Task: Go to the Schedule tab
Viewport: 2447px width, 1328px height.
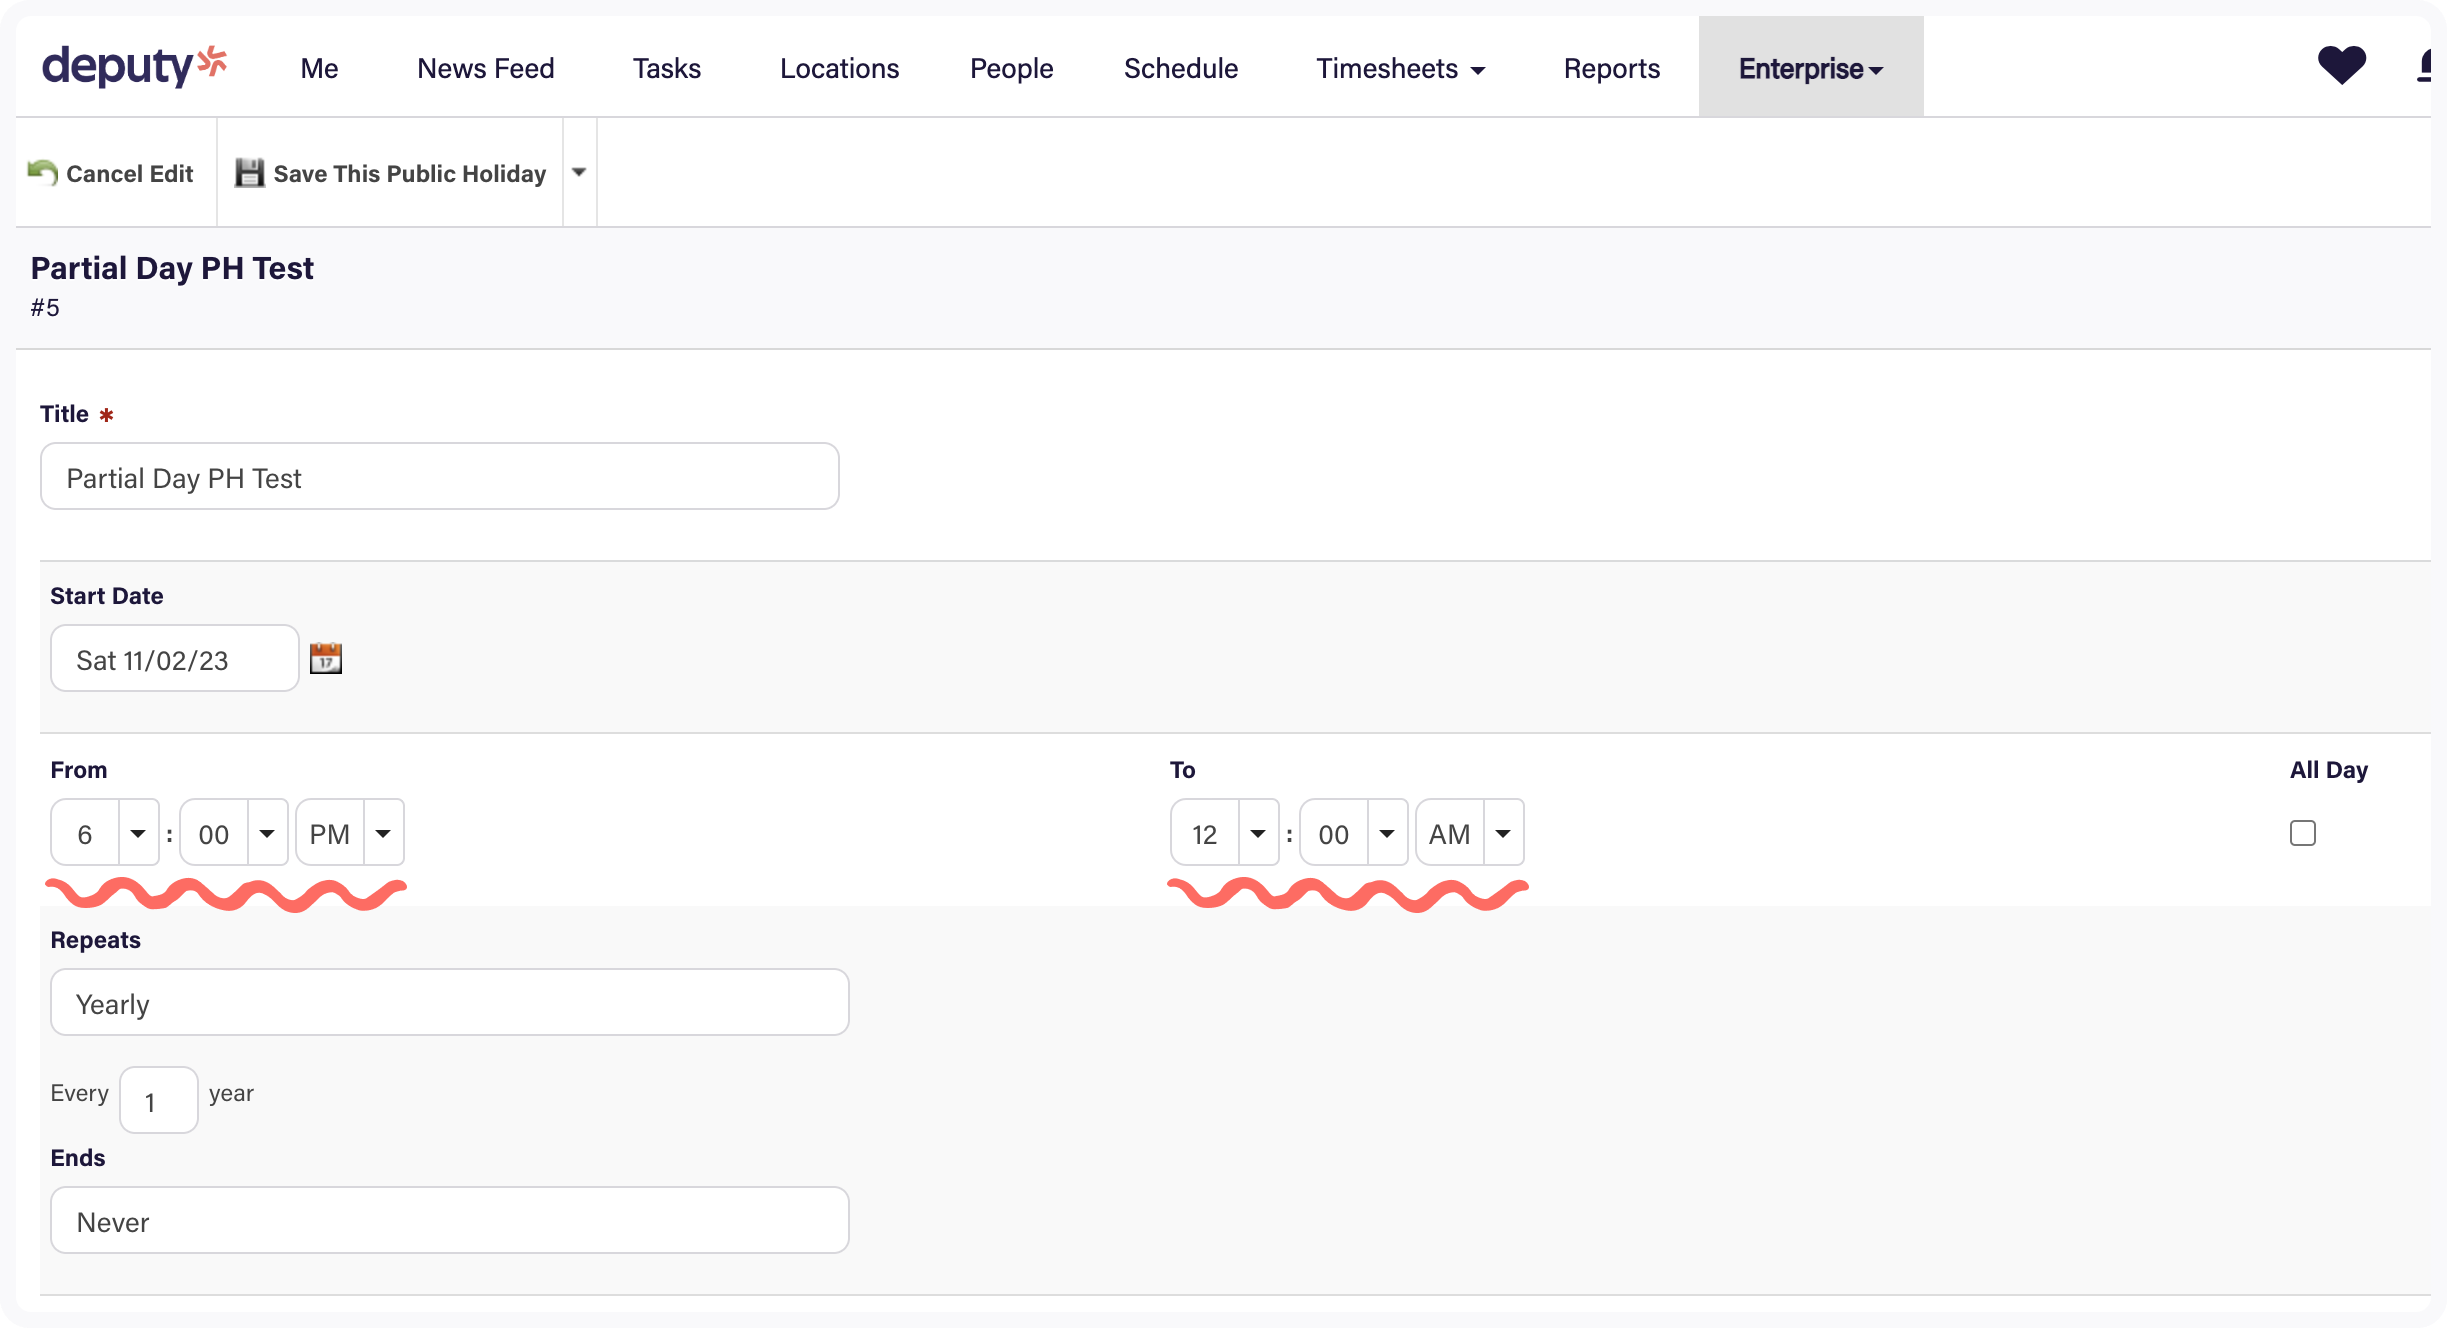Action: tap(1181, 68)
